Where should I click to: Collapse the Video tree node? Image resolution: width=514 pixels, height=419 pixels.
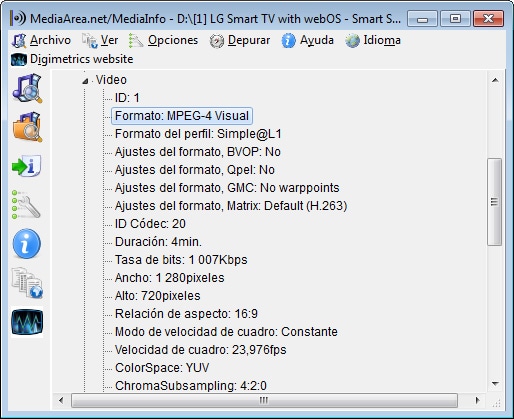pos(85,81)
